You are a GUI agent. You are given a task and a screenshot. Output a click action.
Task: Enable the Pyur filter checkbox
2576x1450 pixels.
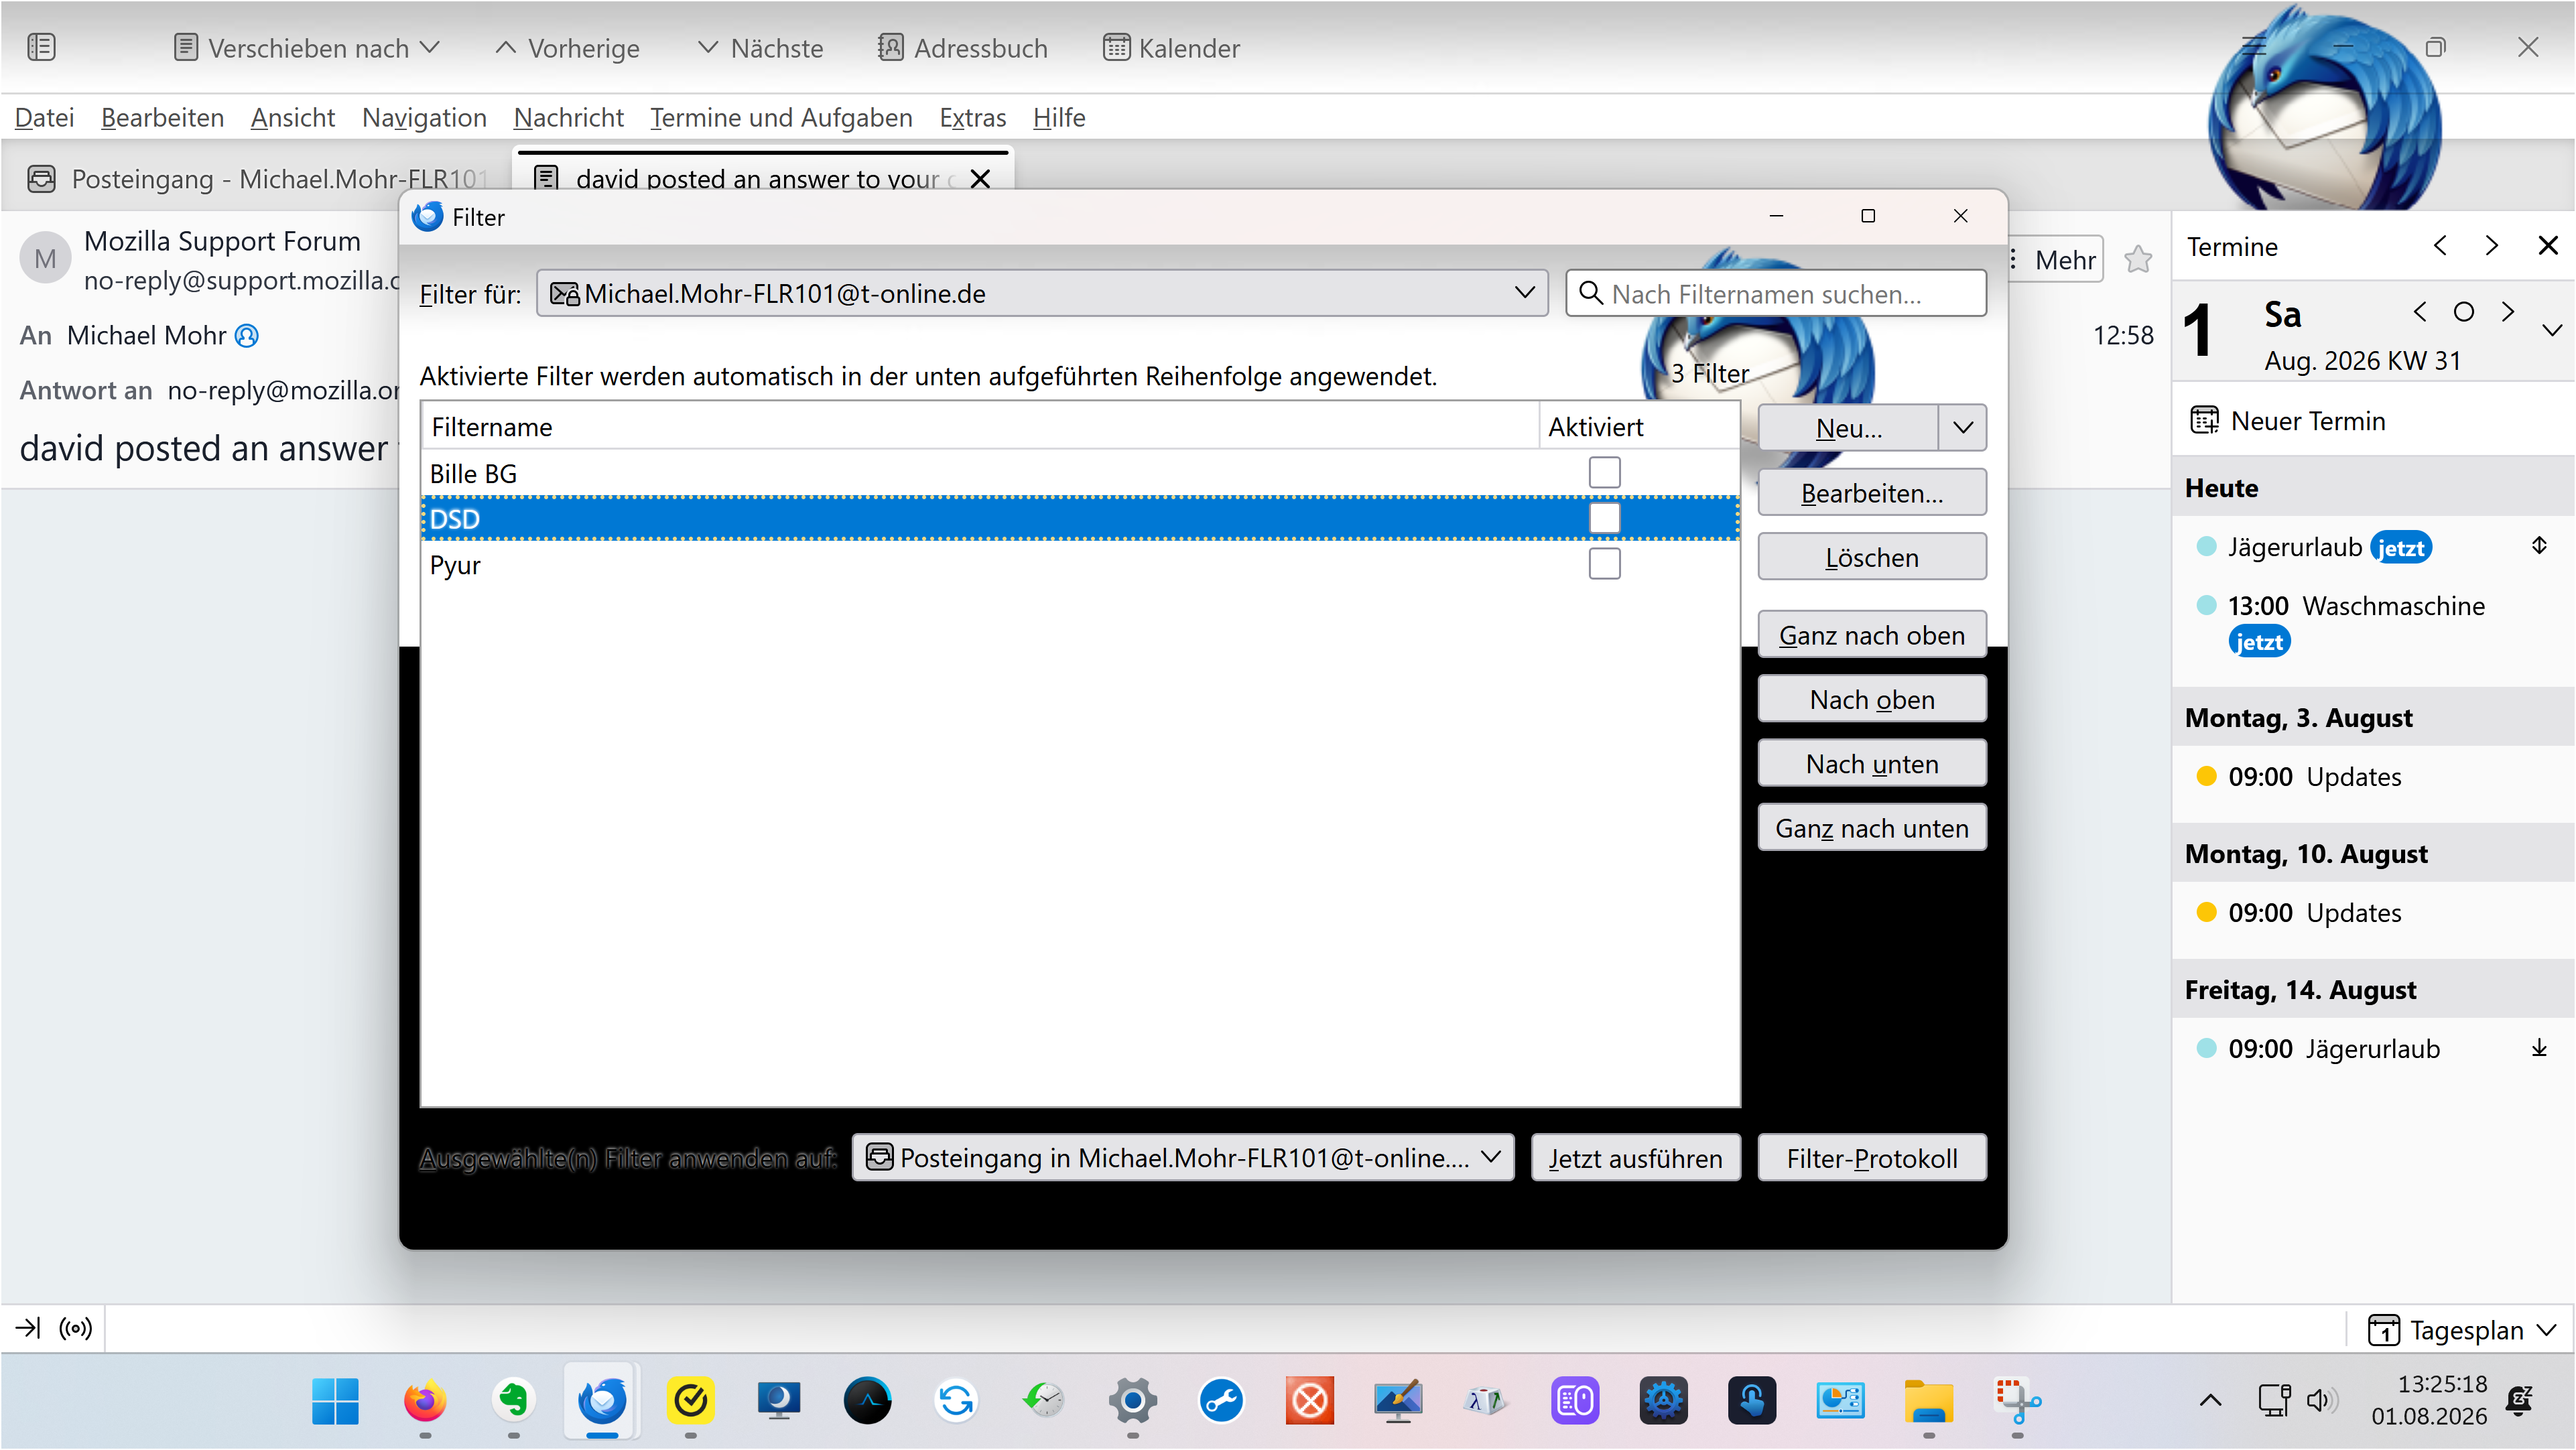(x=1604, y=564)
